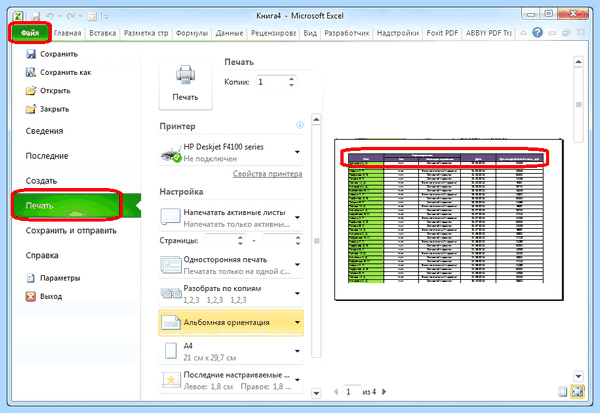Click the Открыть folder icon

pyautogui.click(x=31, y=91)
